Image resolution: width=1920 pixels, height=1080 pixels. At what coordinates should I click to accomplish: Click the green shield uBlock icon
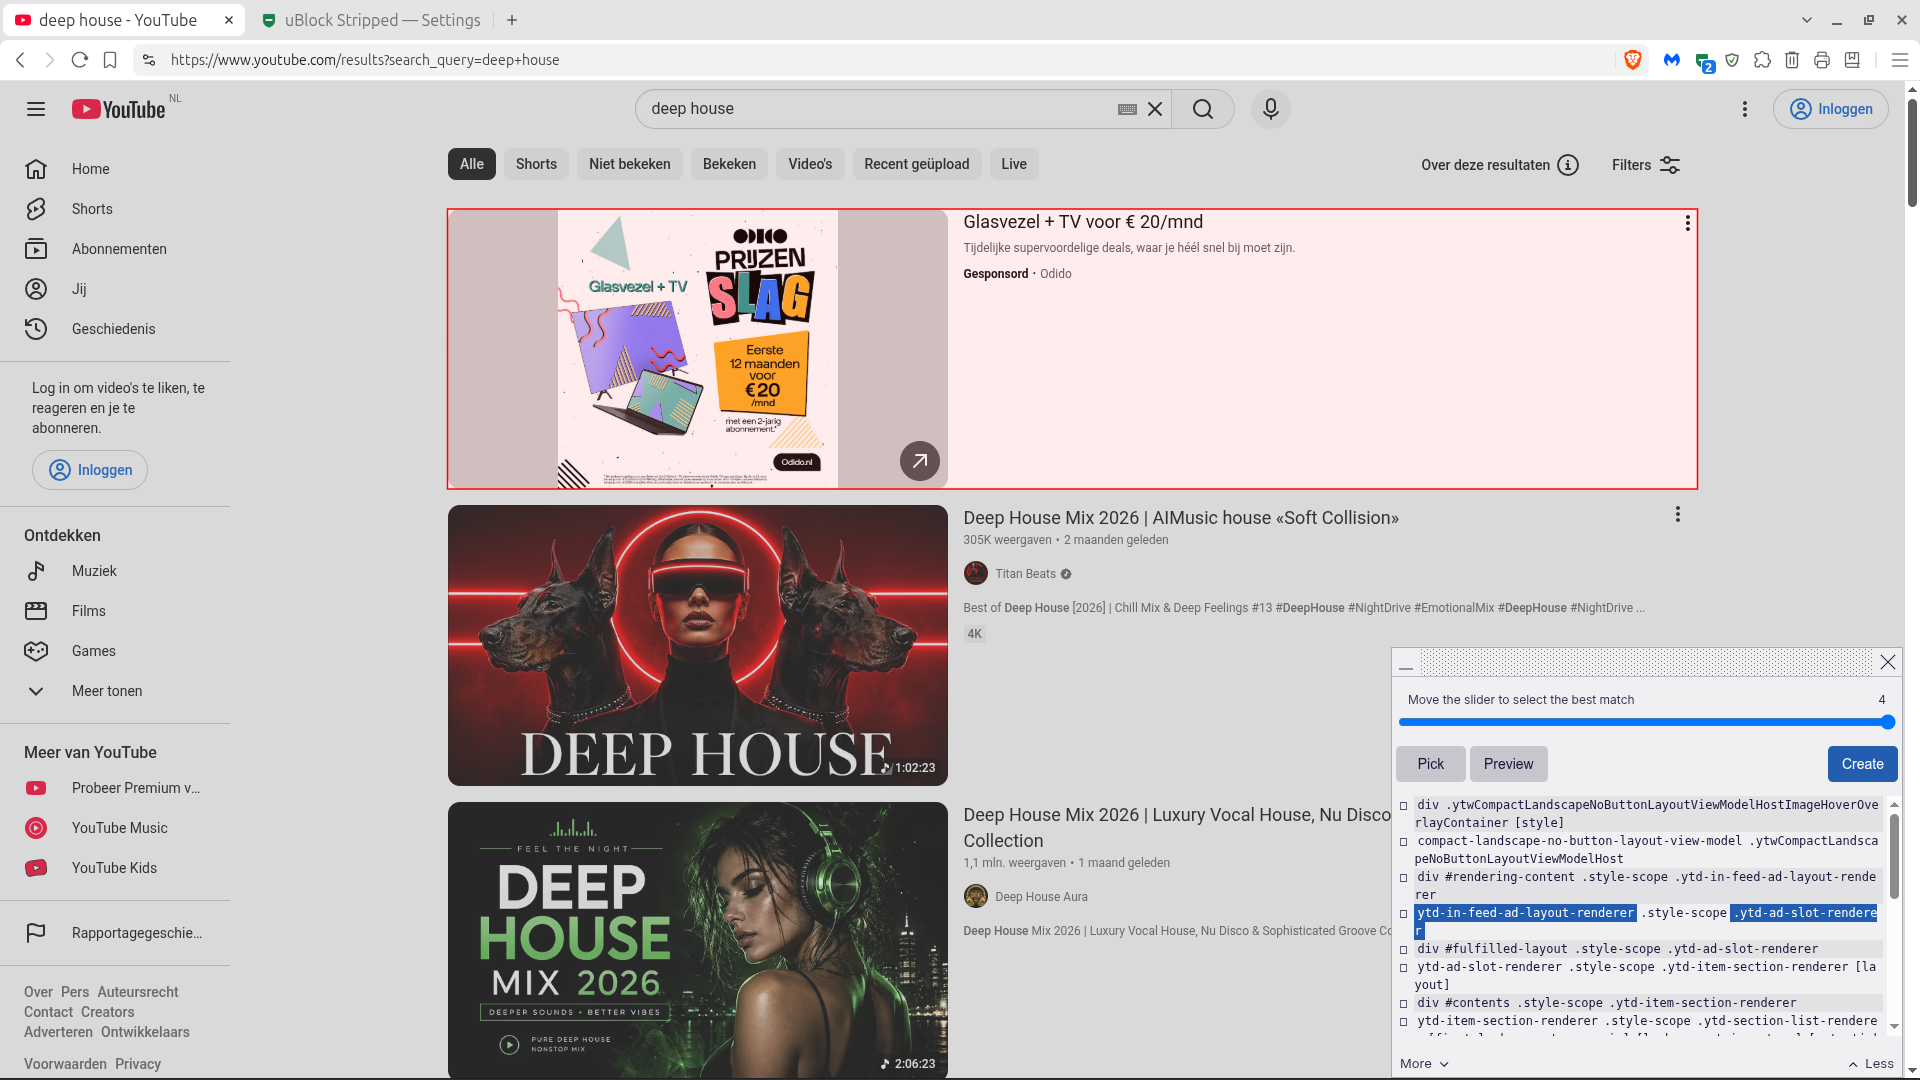pyautogui.click(x=1732, y=60)
